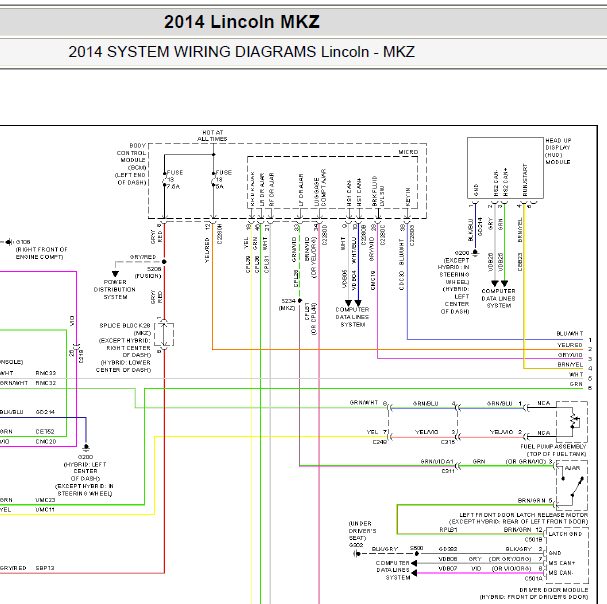Click the 'S234 (MKZ)' splice label

[288, 304]
